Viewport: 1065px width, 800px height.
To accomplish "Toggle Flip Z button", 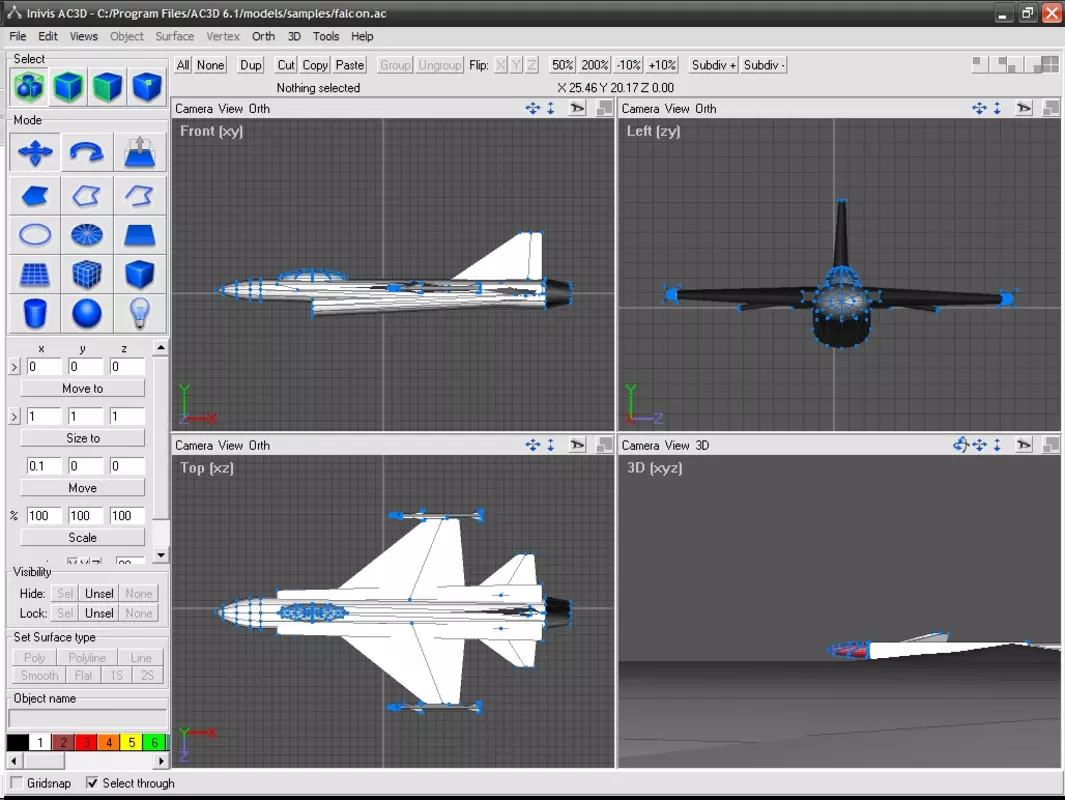I will point(532,65).
